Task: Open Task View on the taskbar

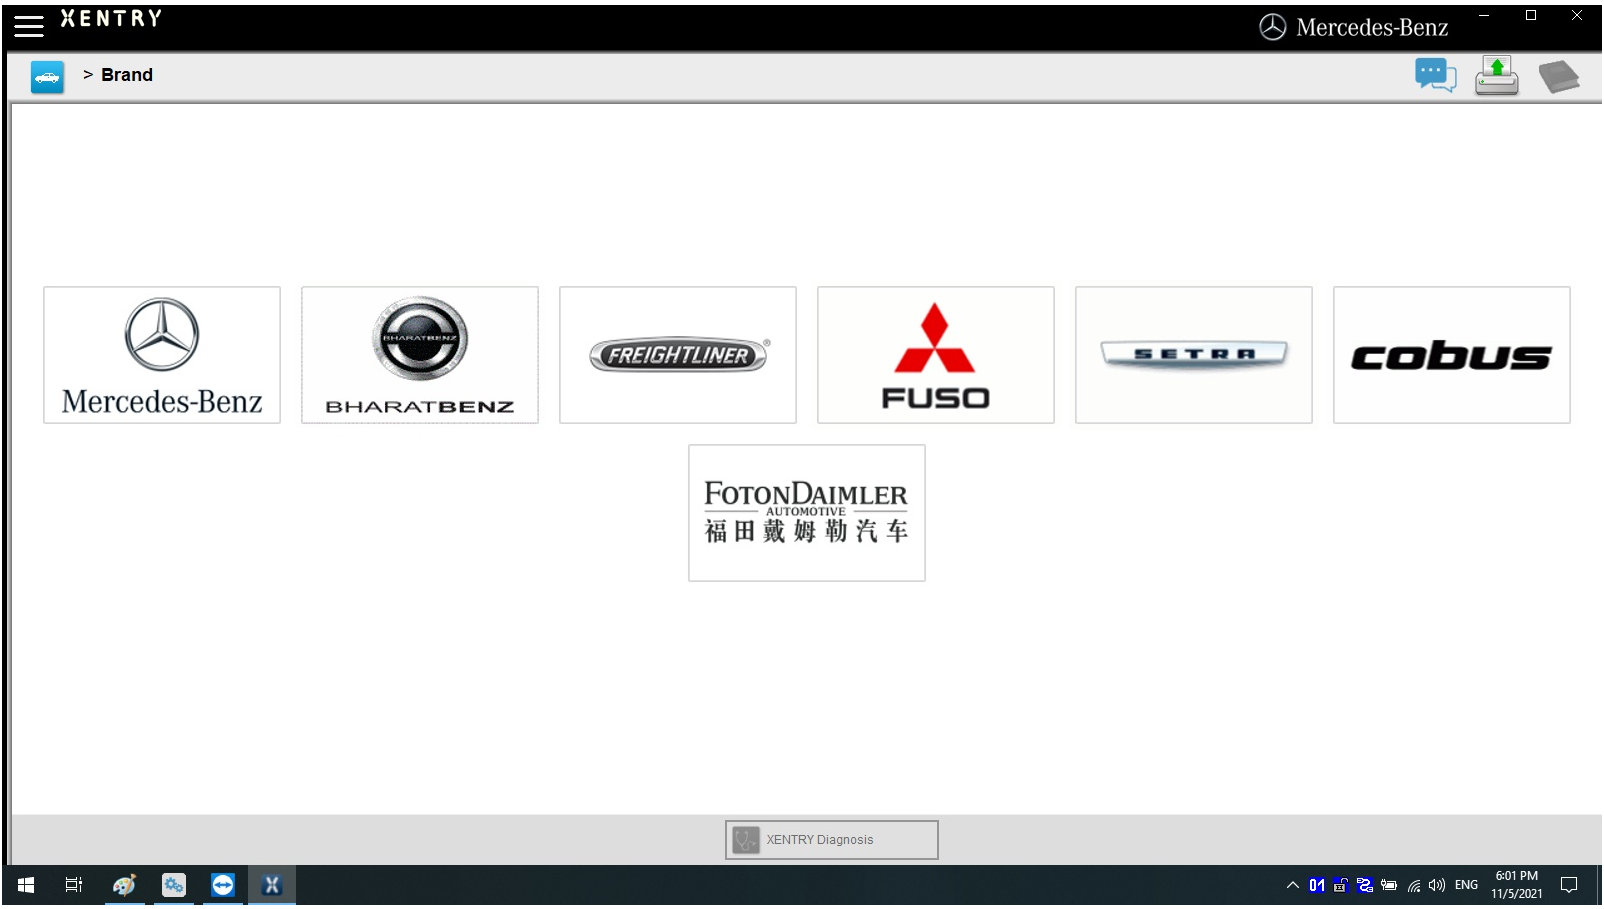Action: coord(74,885)
